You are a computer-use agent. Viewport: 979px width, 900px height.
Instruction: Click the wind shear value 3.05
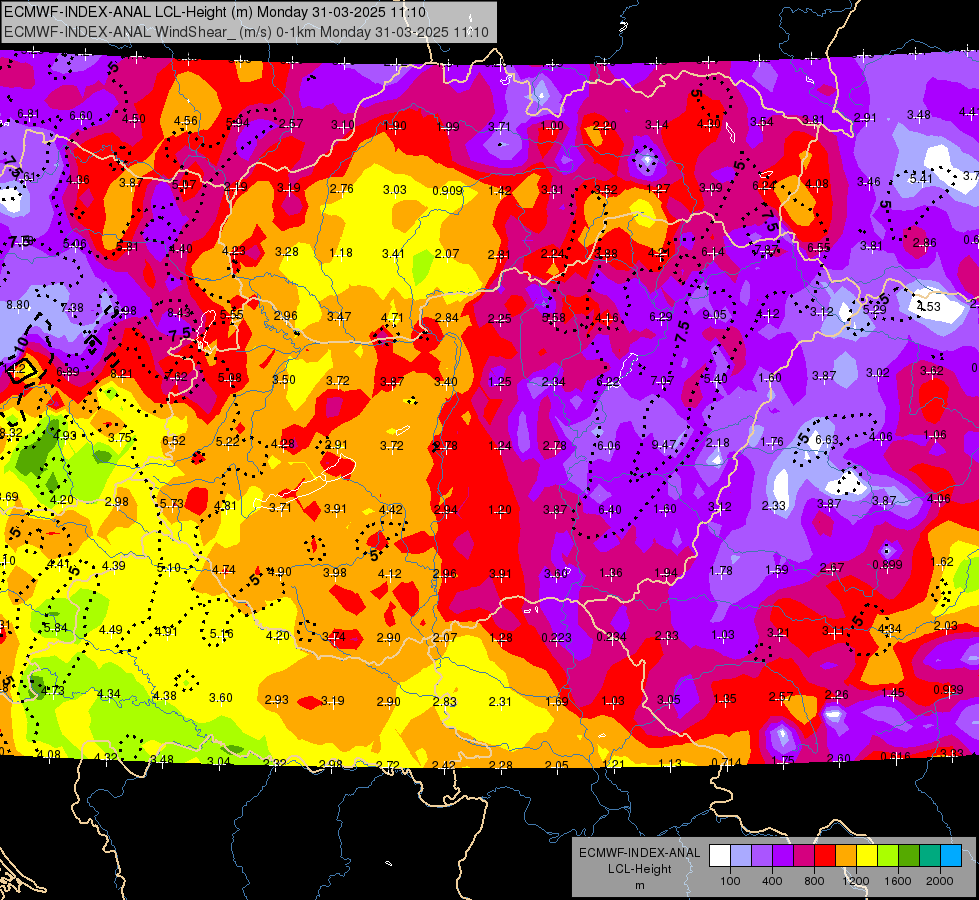[x=669, y=700]
